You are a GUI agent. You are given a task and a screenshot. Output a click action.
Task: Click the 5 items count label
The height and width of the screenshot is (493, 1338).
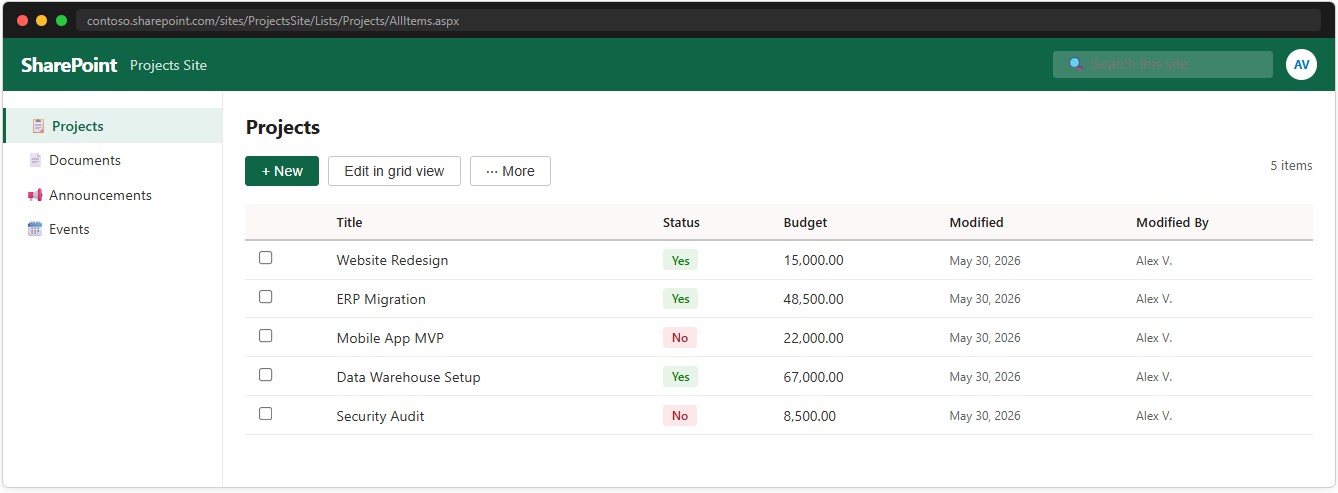click(x=1291, y=166)
